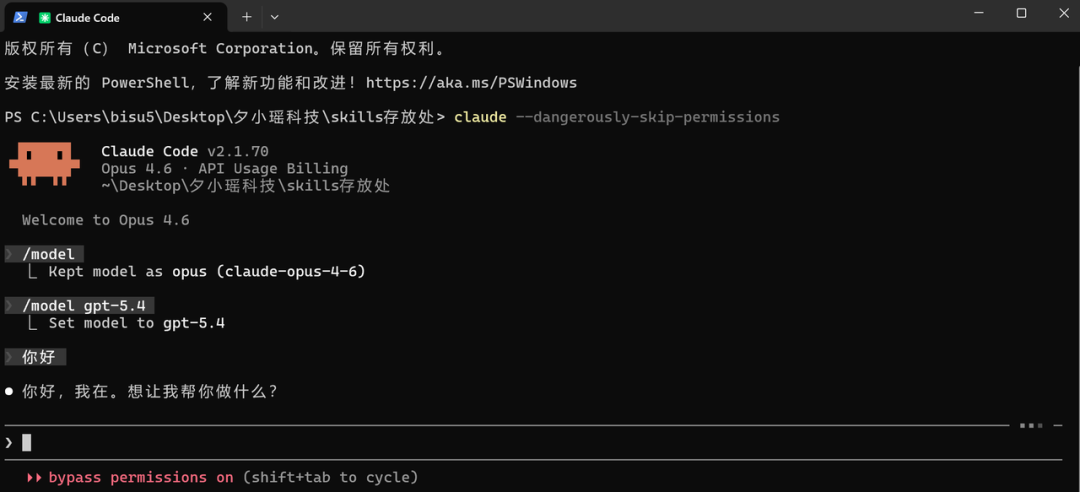Click the "你好" user message
This screenshot has height=492, width=1080.
[x=39, y=357]
